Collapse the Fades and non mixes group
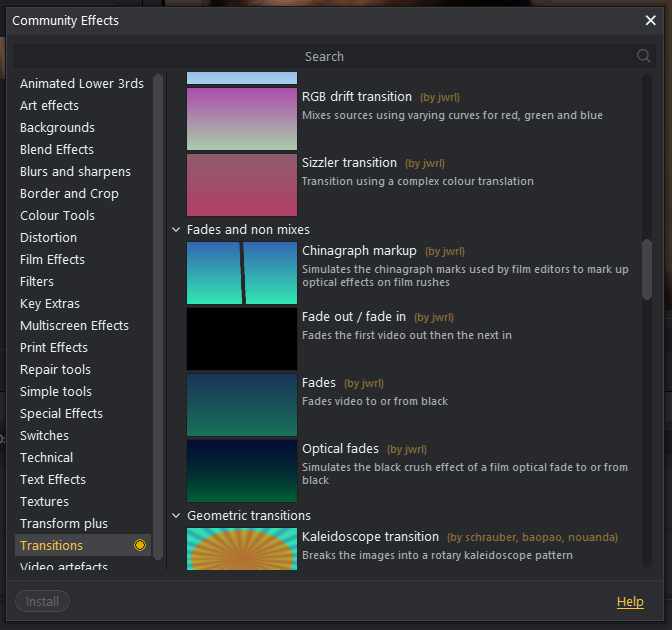Screen dimensions: 672x630 tap(176, 230)
